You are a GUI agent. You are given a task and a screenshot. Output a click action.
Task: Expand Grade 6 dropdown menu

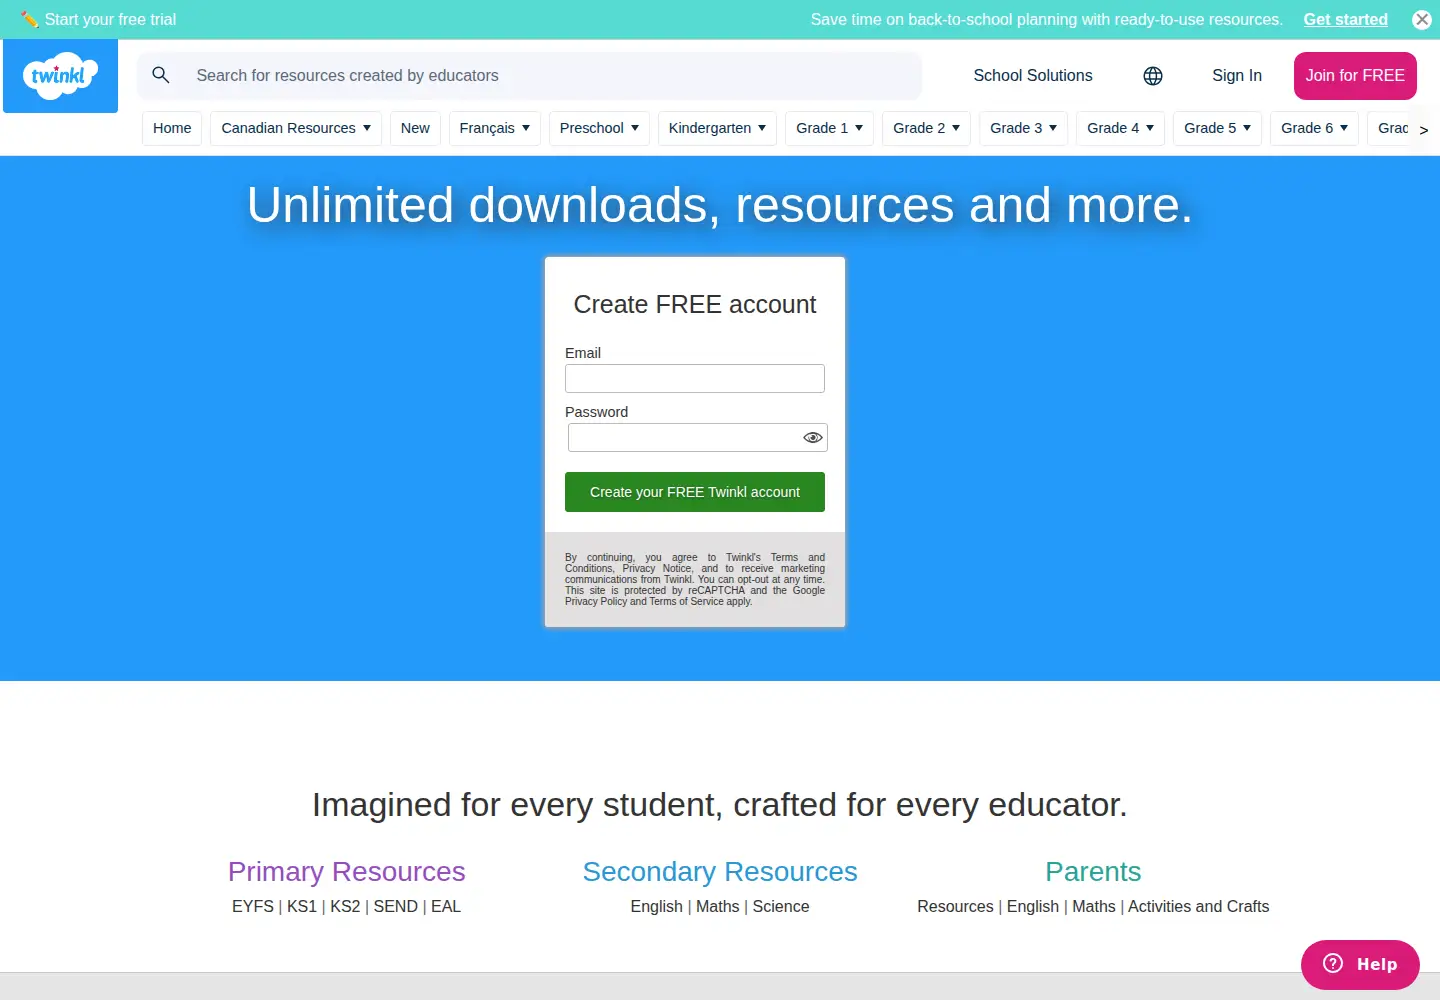pyautogui.click(x=1314, y=128)
